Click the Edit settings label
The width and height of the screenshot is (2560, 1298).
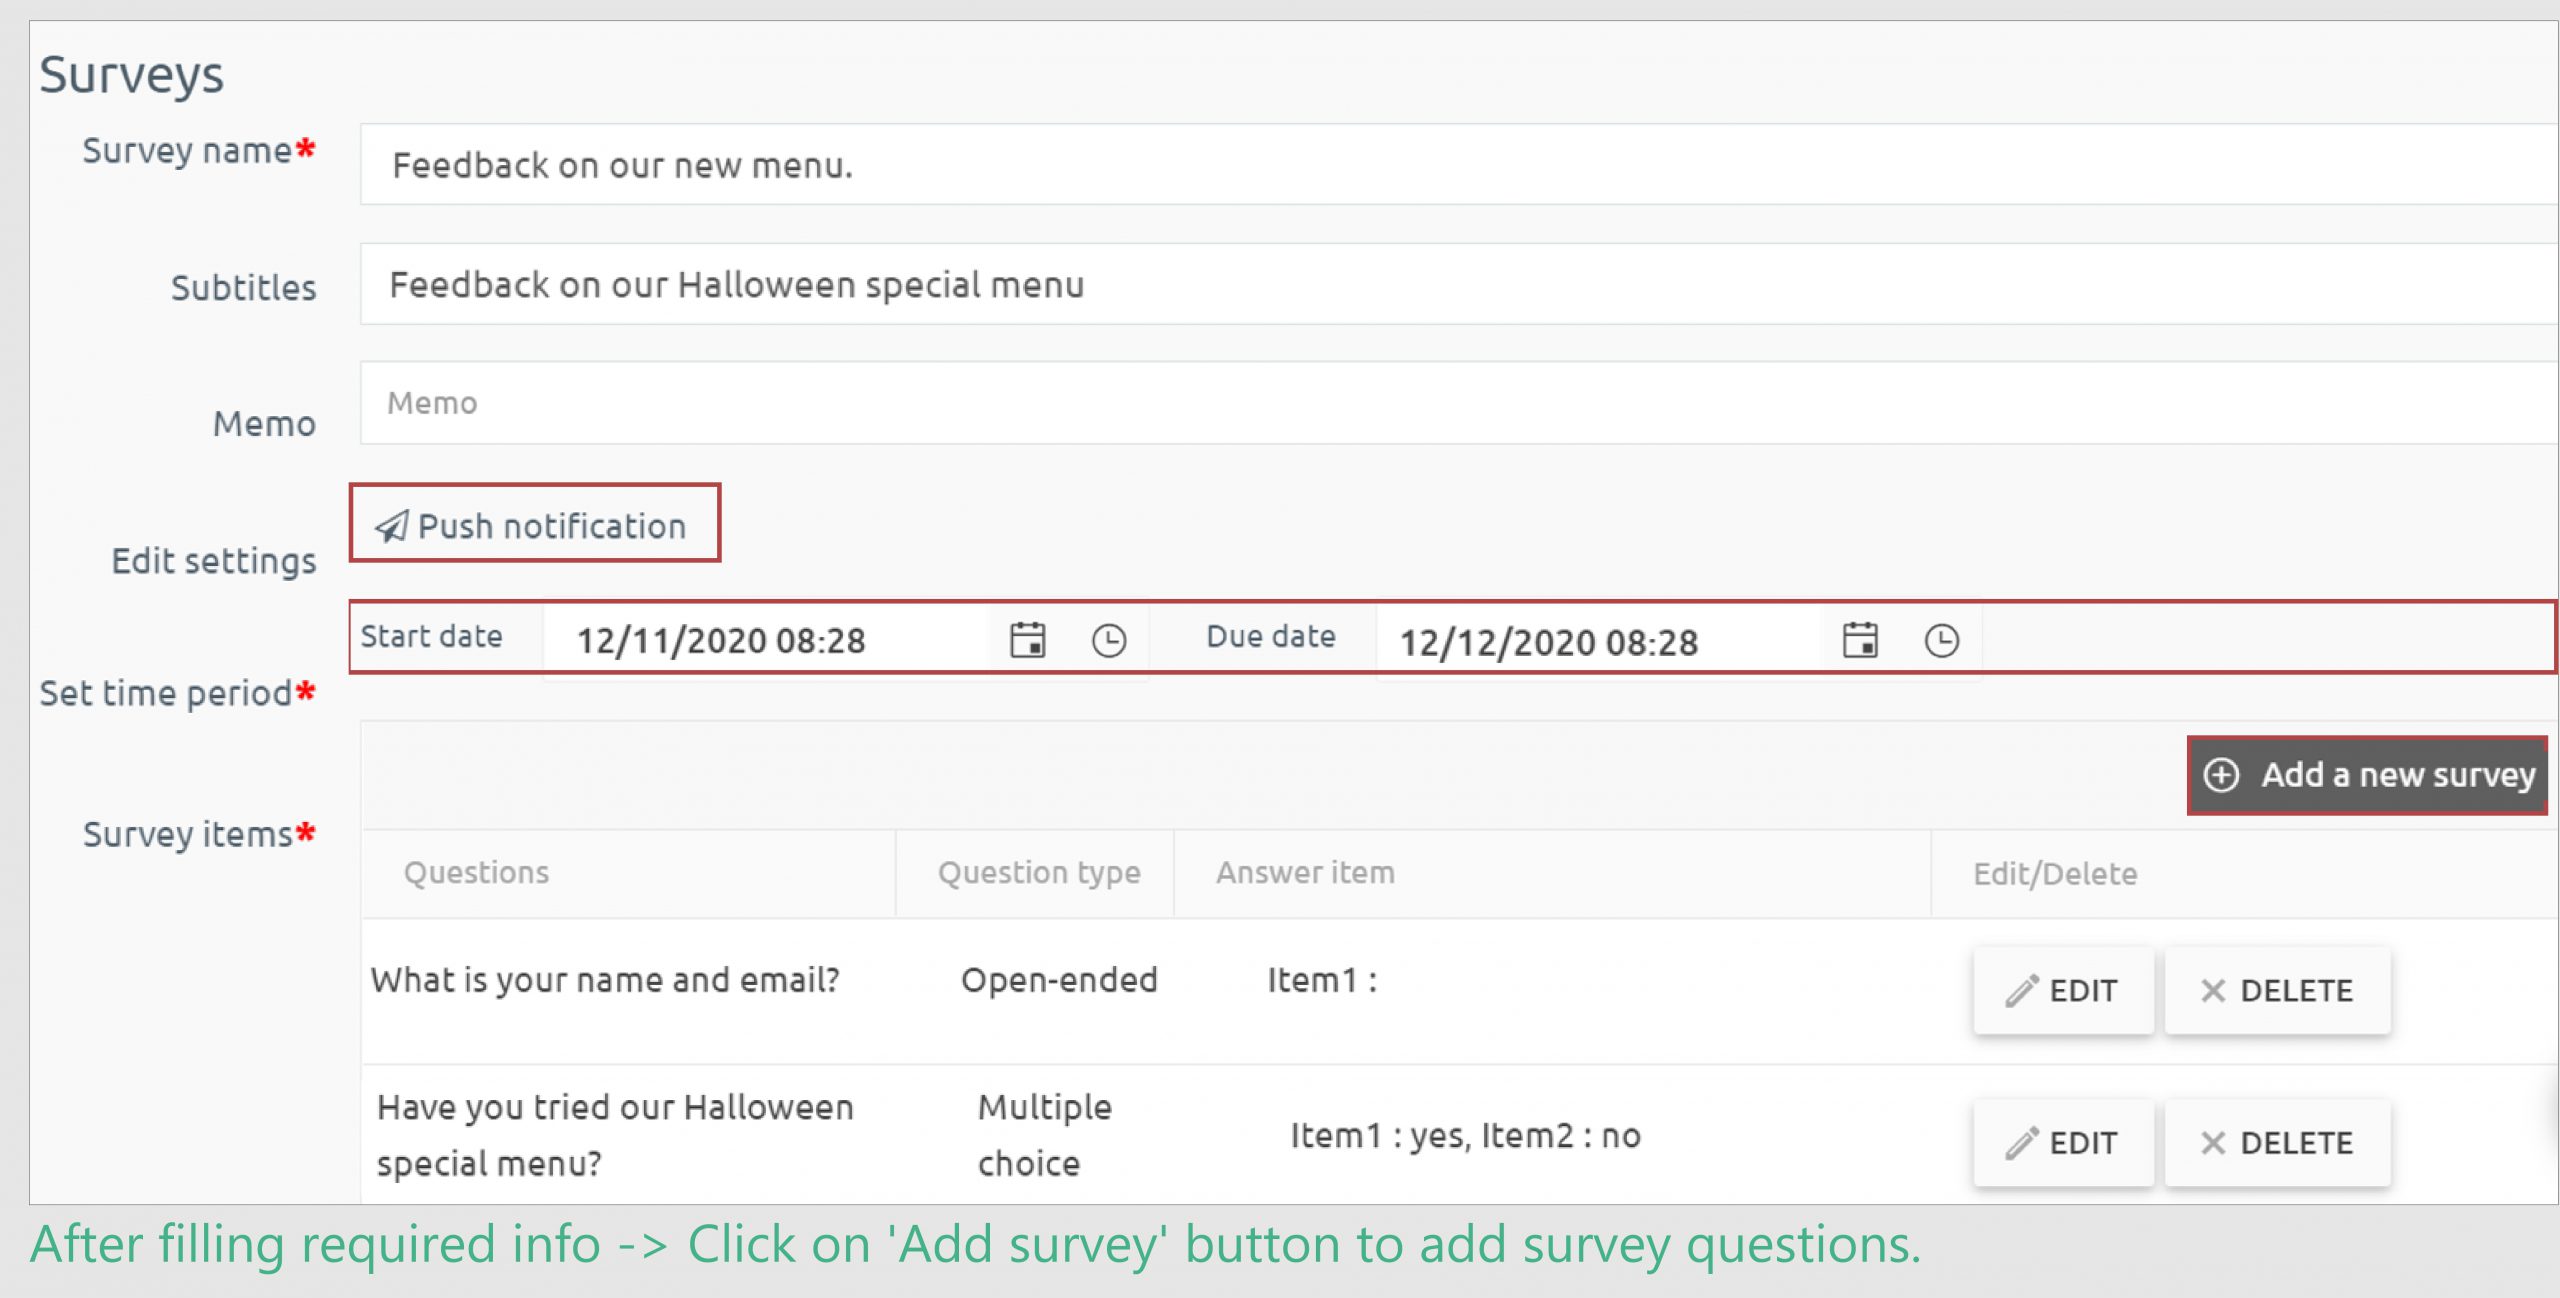(213, 561)
